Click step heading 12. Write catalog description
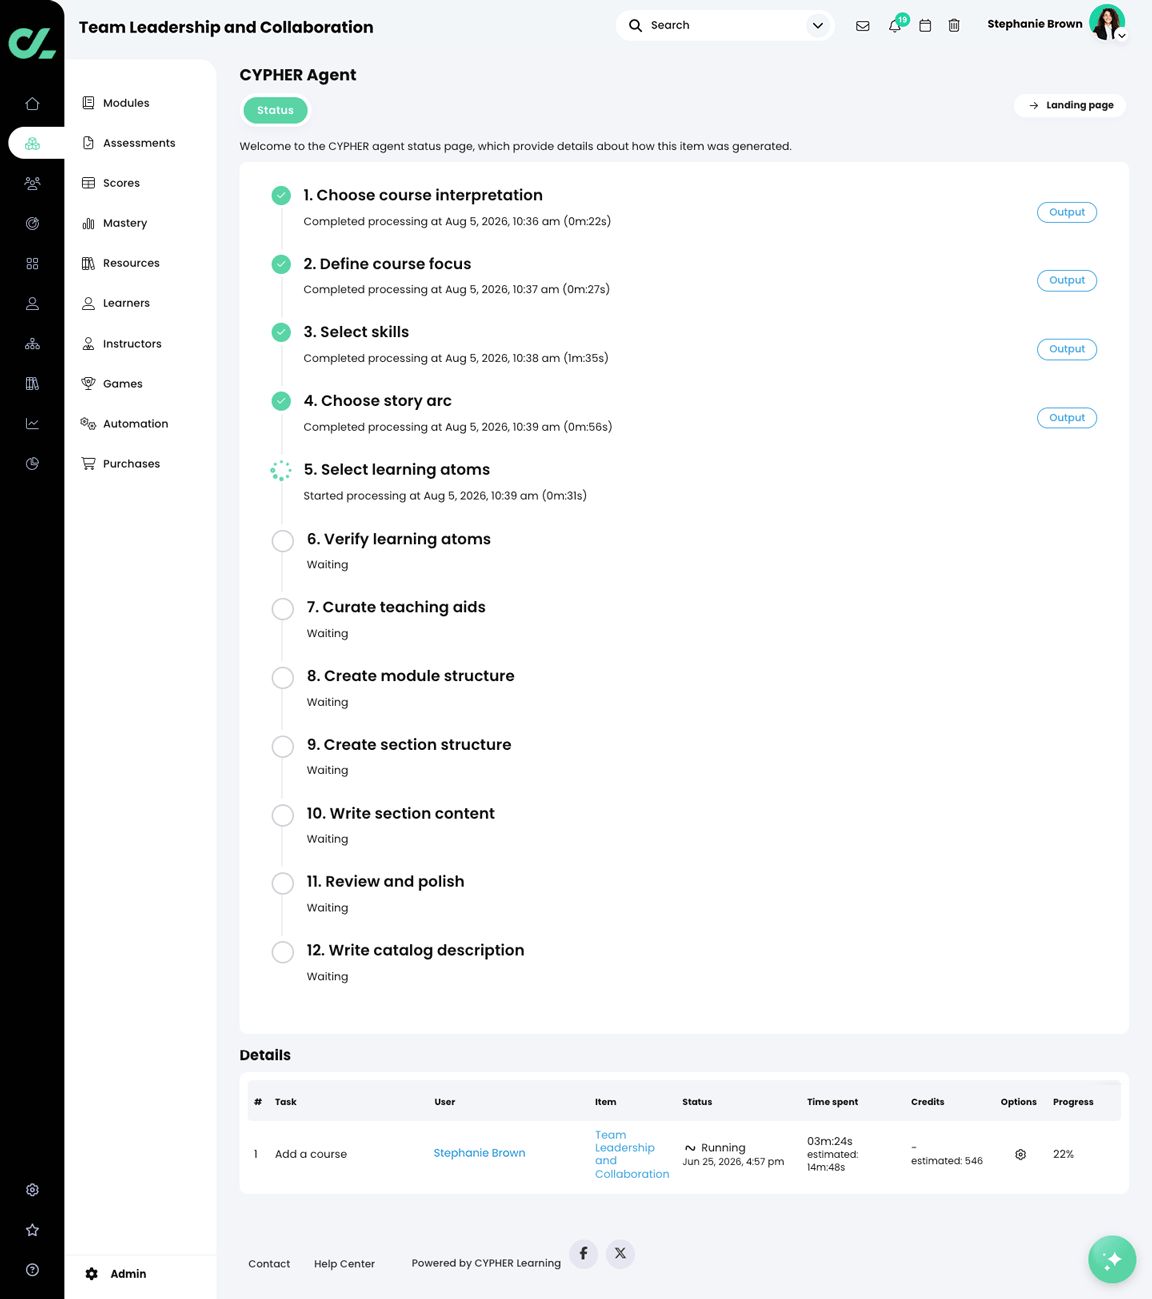This screenshot has width=1152, height=1299. (415, 951)
